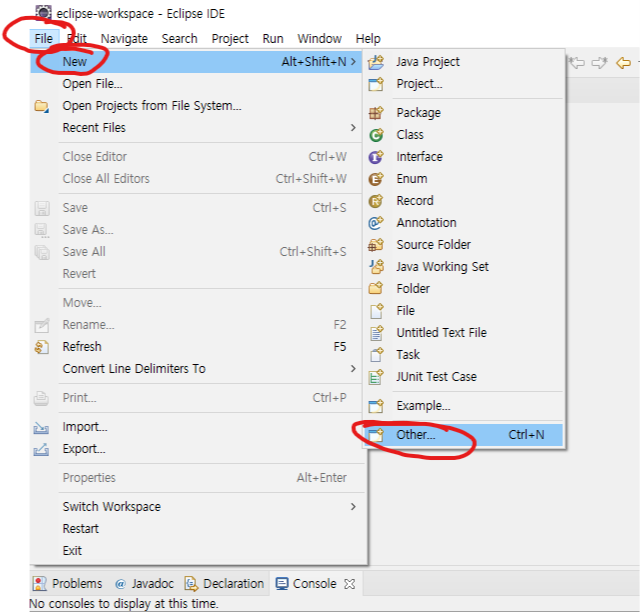Open the Window menu
The width and height of the screenshot is (640, 612).
319,38
